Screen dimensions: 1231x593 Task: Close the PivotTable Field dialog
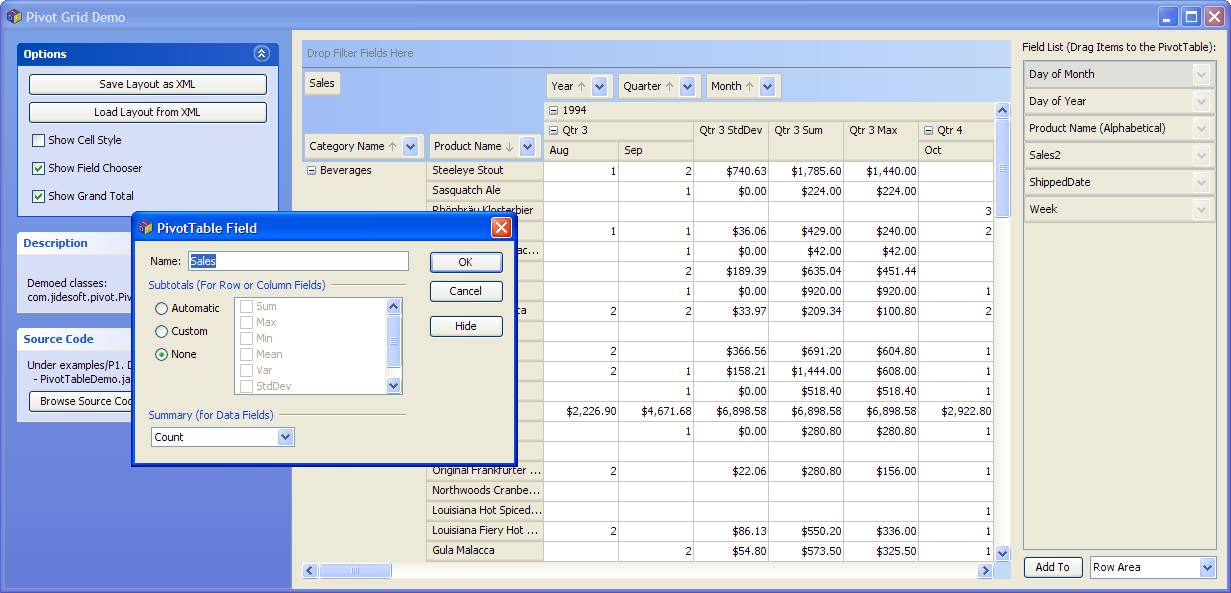point(501,228)
